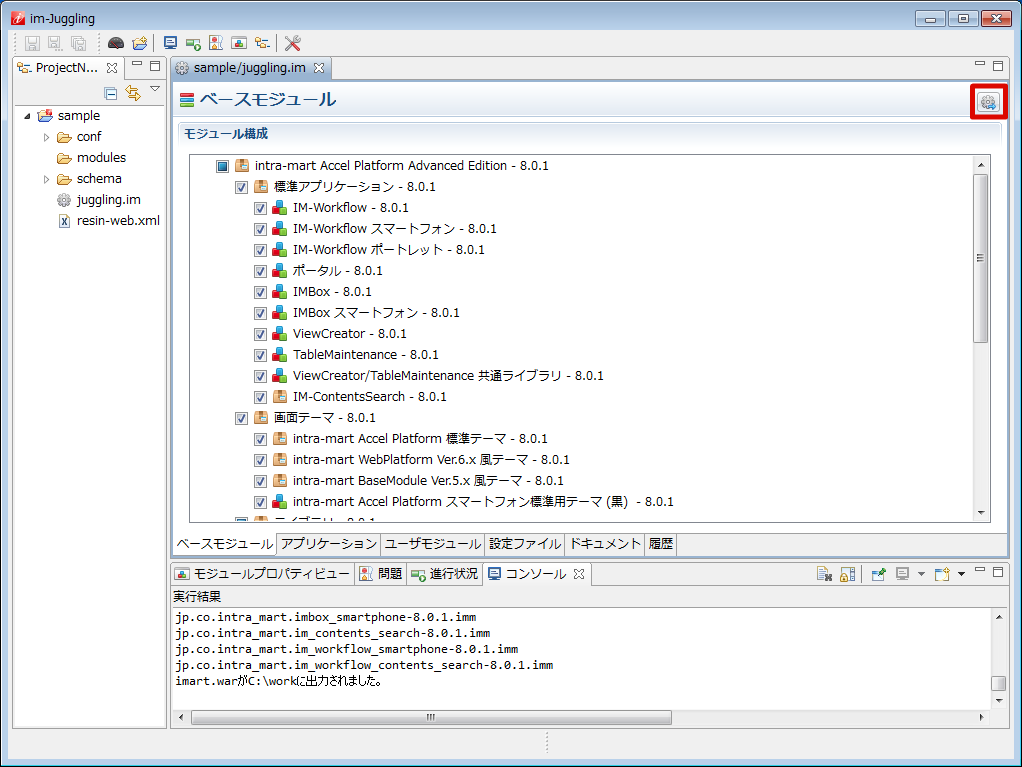Toggle the intra-mart Accel Platform Advanced Edition checkbox
The image size is (1022, 767).
222,166
